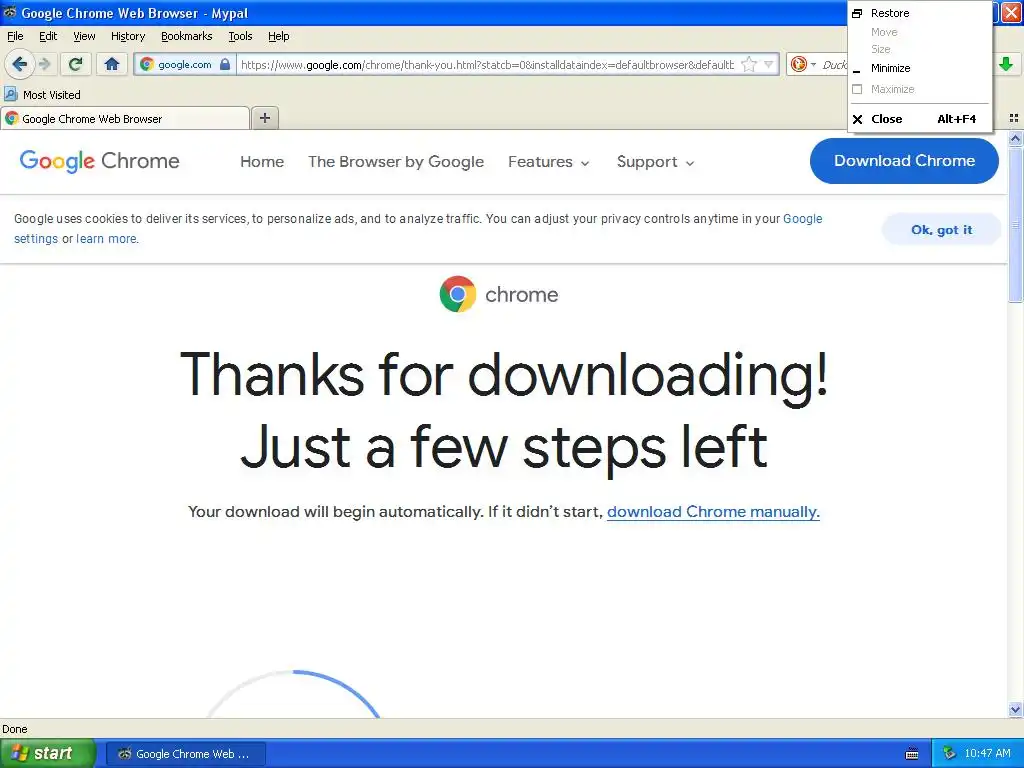Click the Mypal raccoon icon in title bar
The width and height of the screenshot is (1024, 768).
point(10,12)
